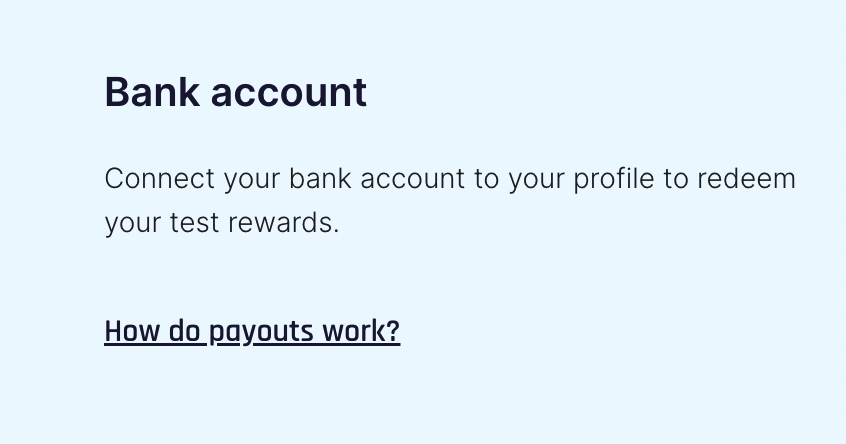
Task: Click the word 'profile' in the description
Action: tap(613, 180)
